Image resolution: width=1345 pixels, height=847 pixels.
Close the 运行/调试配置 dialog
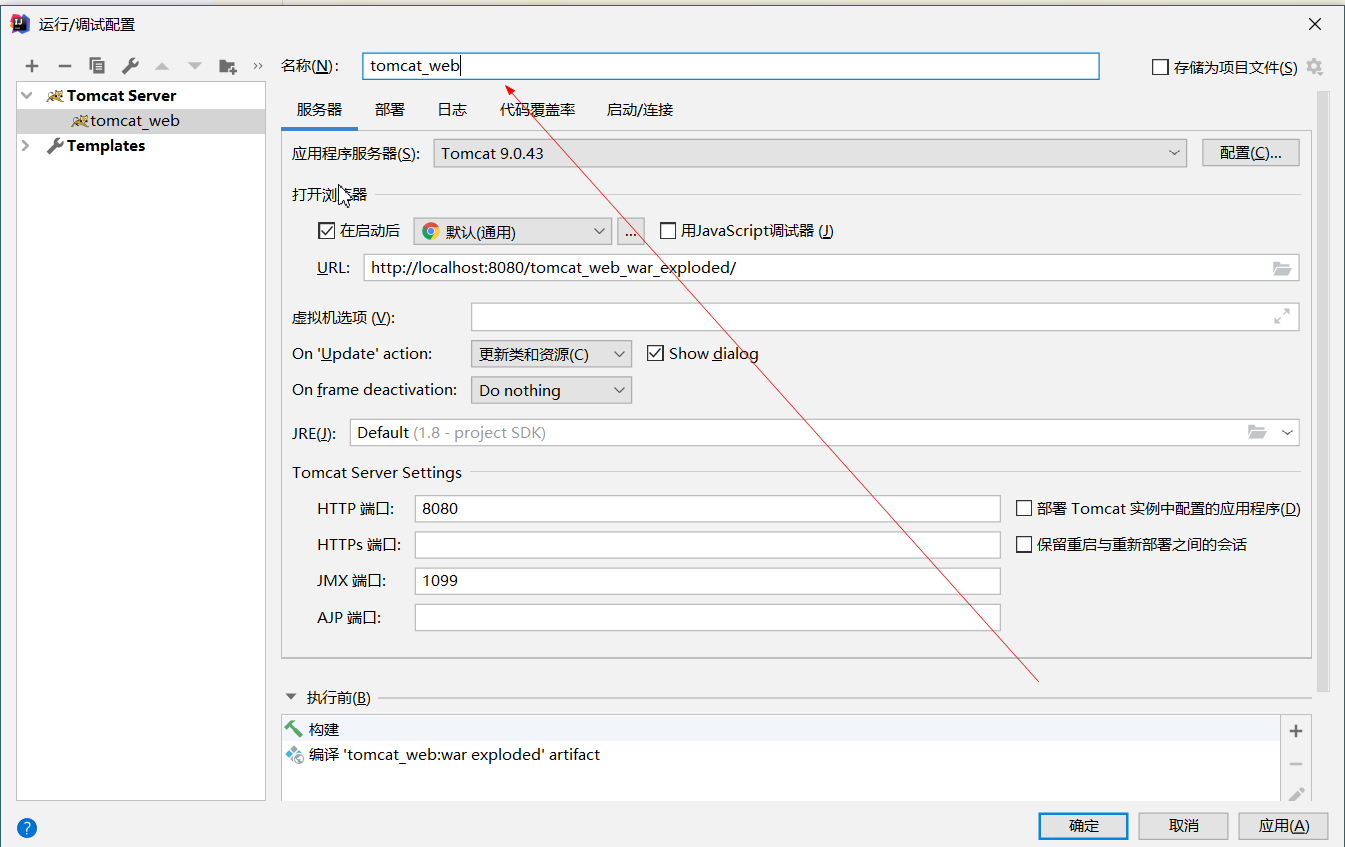point(1314,23)
